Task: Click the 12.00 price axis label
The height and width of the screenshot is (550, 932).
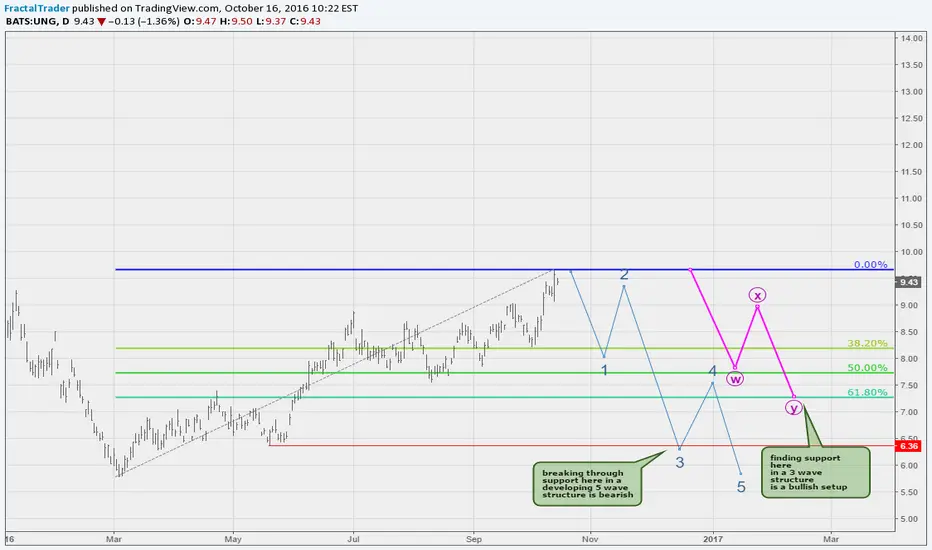Action: 911,145
